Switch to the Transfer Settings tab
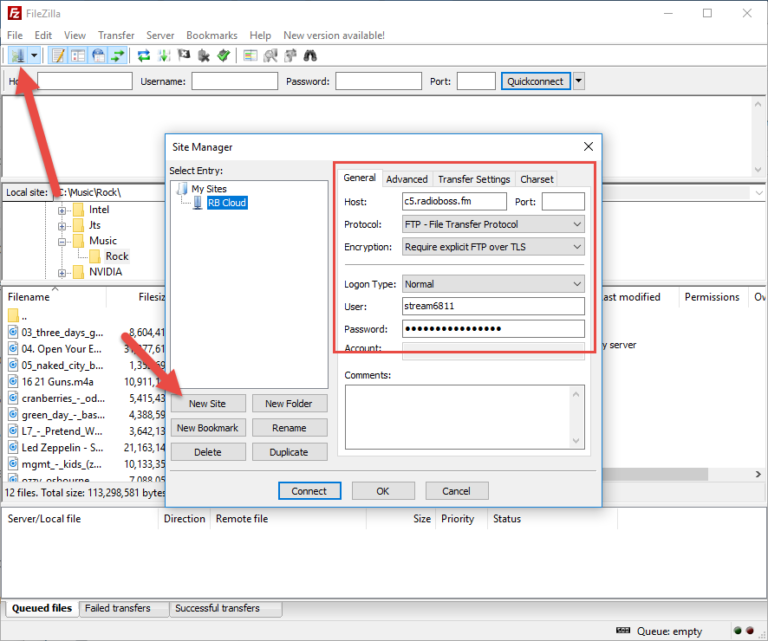 [x=474, y=179]
